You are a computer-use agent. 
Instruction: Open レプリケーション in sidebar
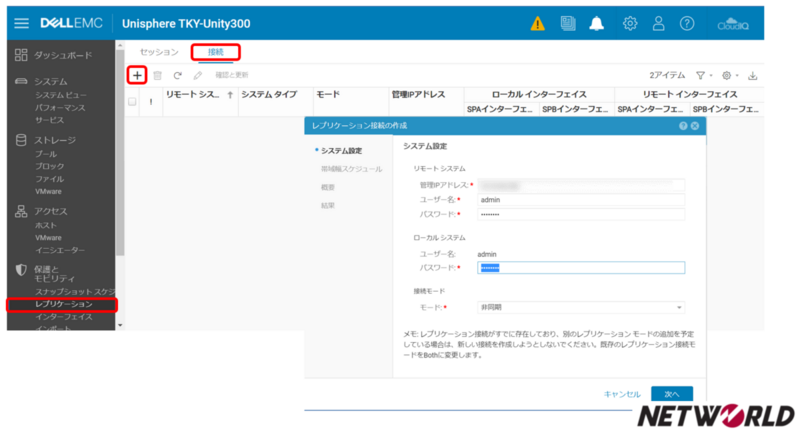click(x=62, y=305)
